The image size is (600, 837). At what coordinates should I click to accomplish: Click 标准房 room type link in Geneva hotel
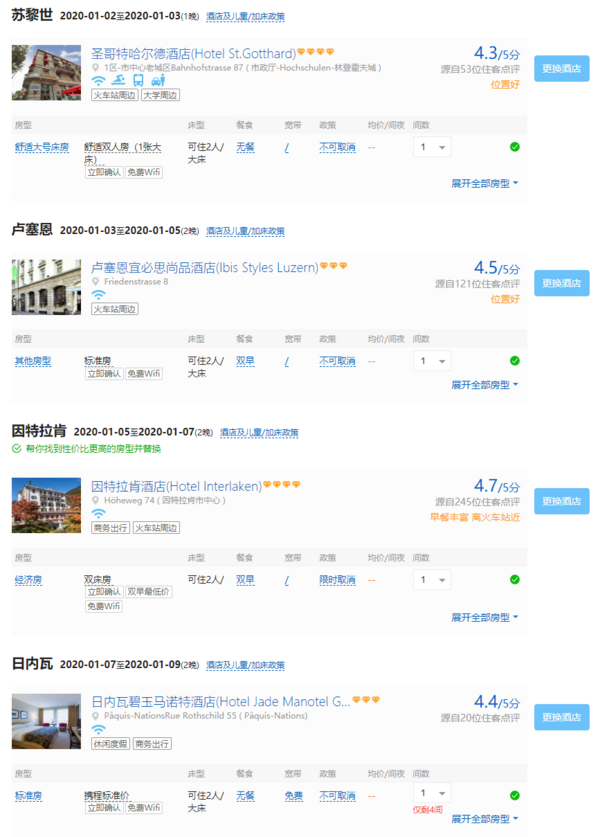coord(28,795)
